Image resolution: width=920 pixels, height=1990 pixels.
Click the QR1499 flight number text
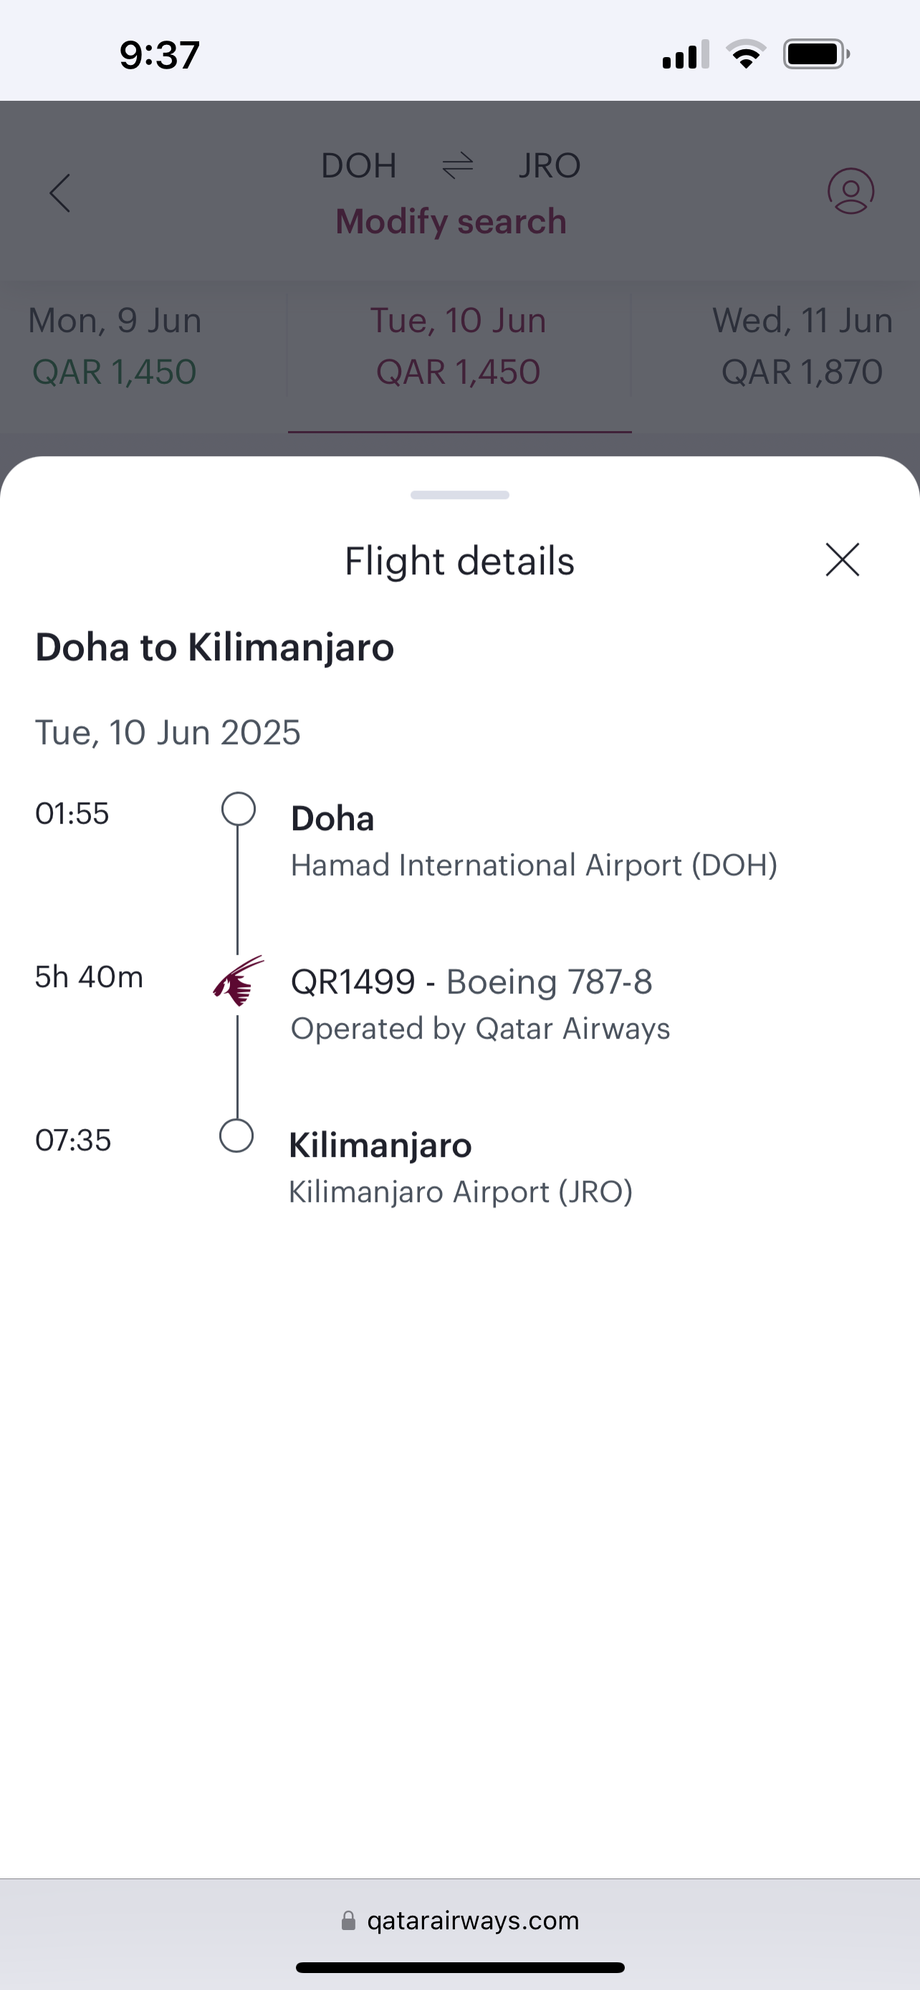(352, 982)
